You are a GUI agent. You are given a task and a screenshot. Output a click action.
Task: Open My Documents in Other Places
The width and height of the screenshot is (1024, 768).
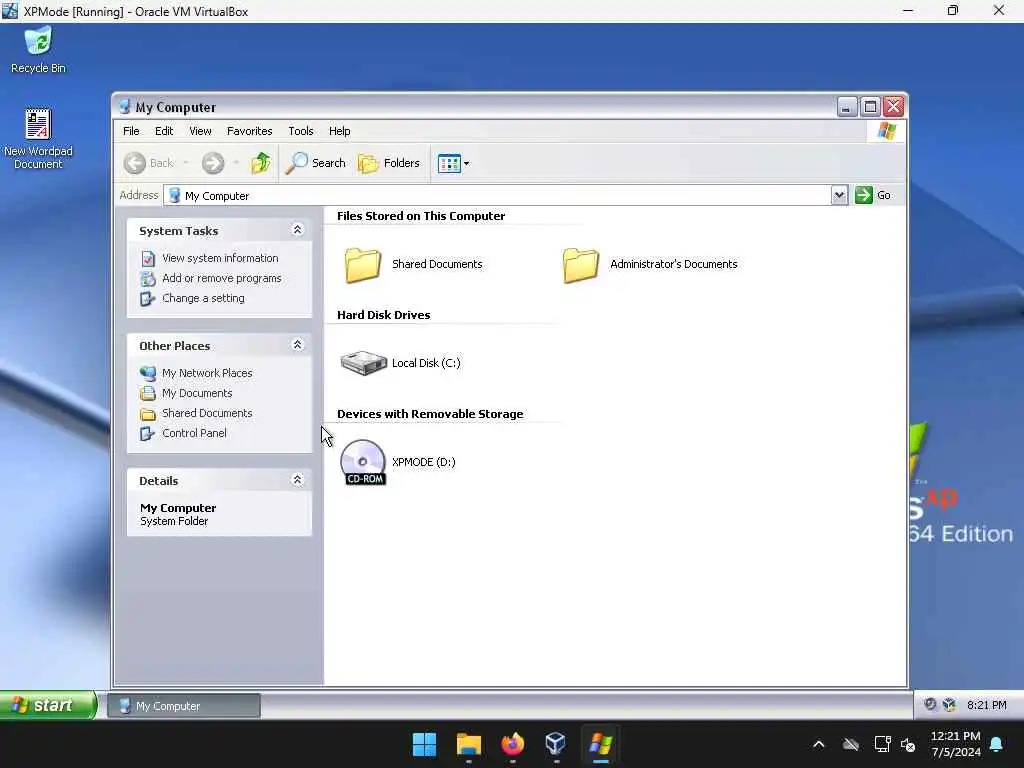point(197,393)
